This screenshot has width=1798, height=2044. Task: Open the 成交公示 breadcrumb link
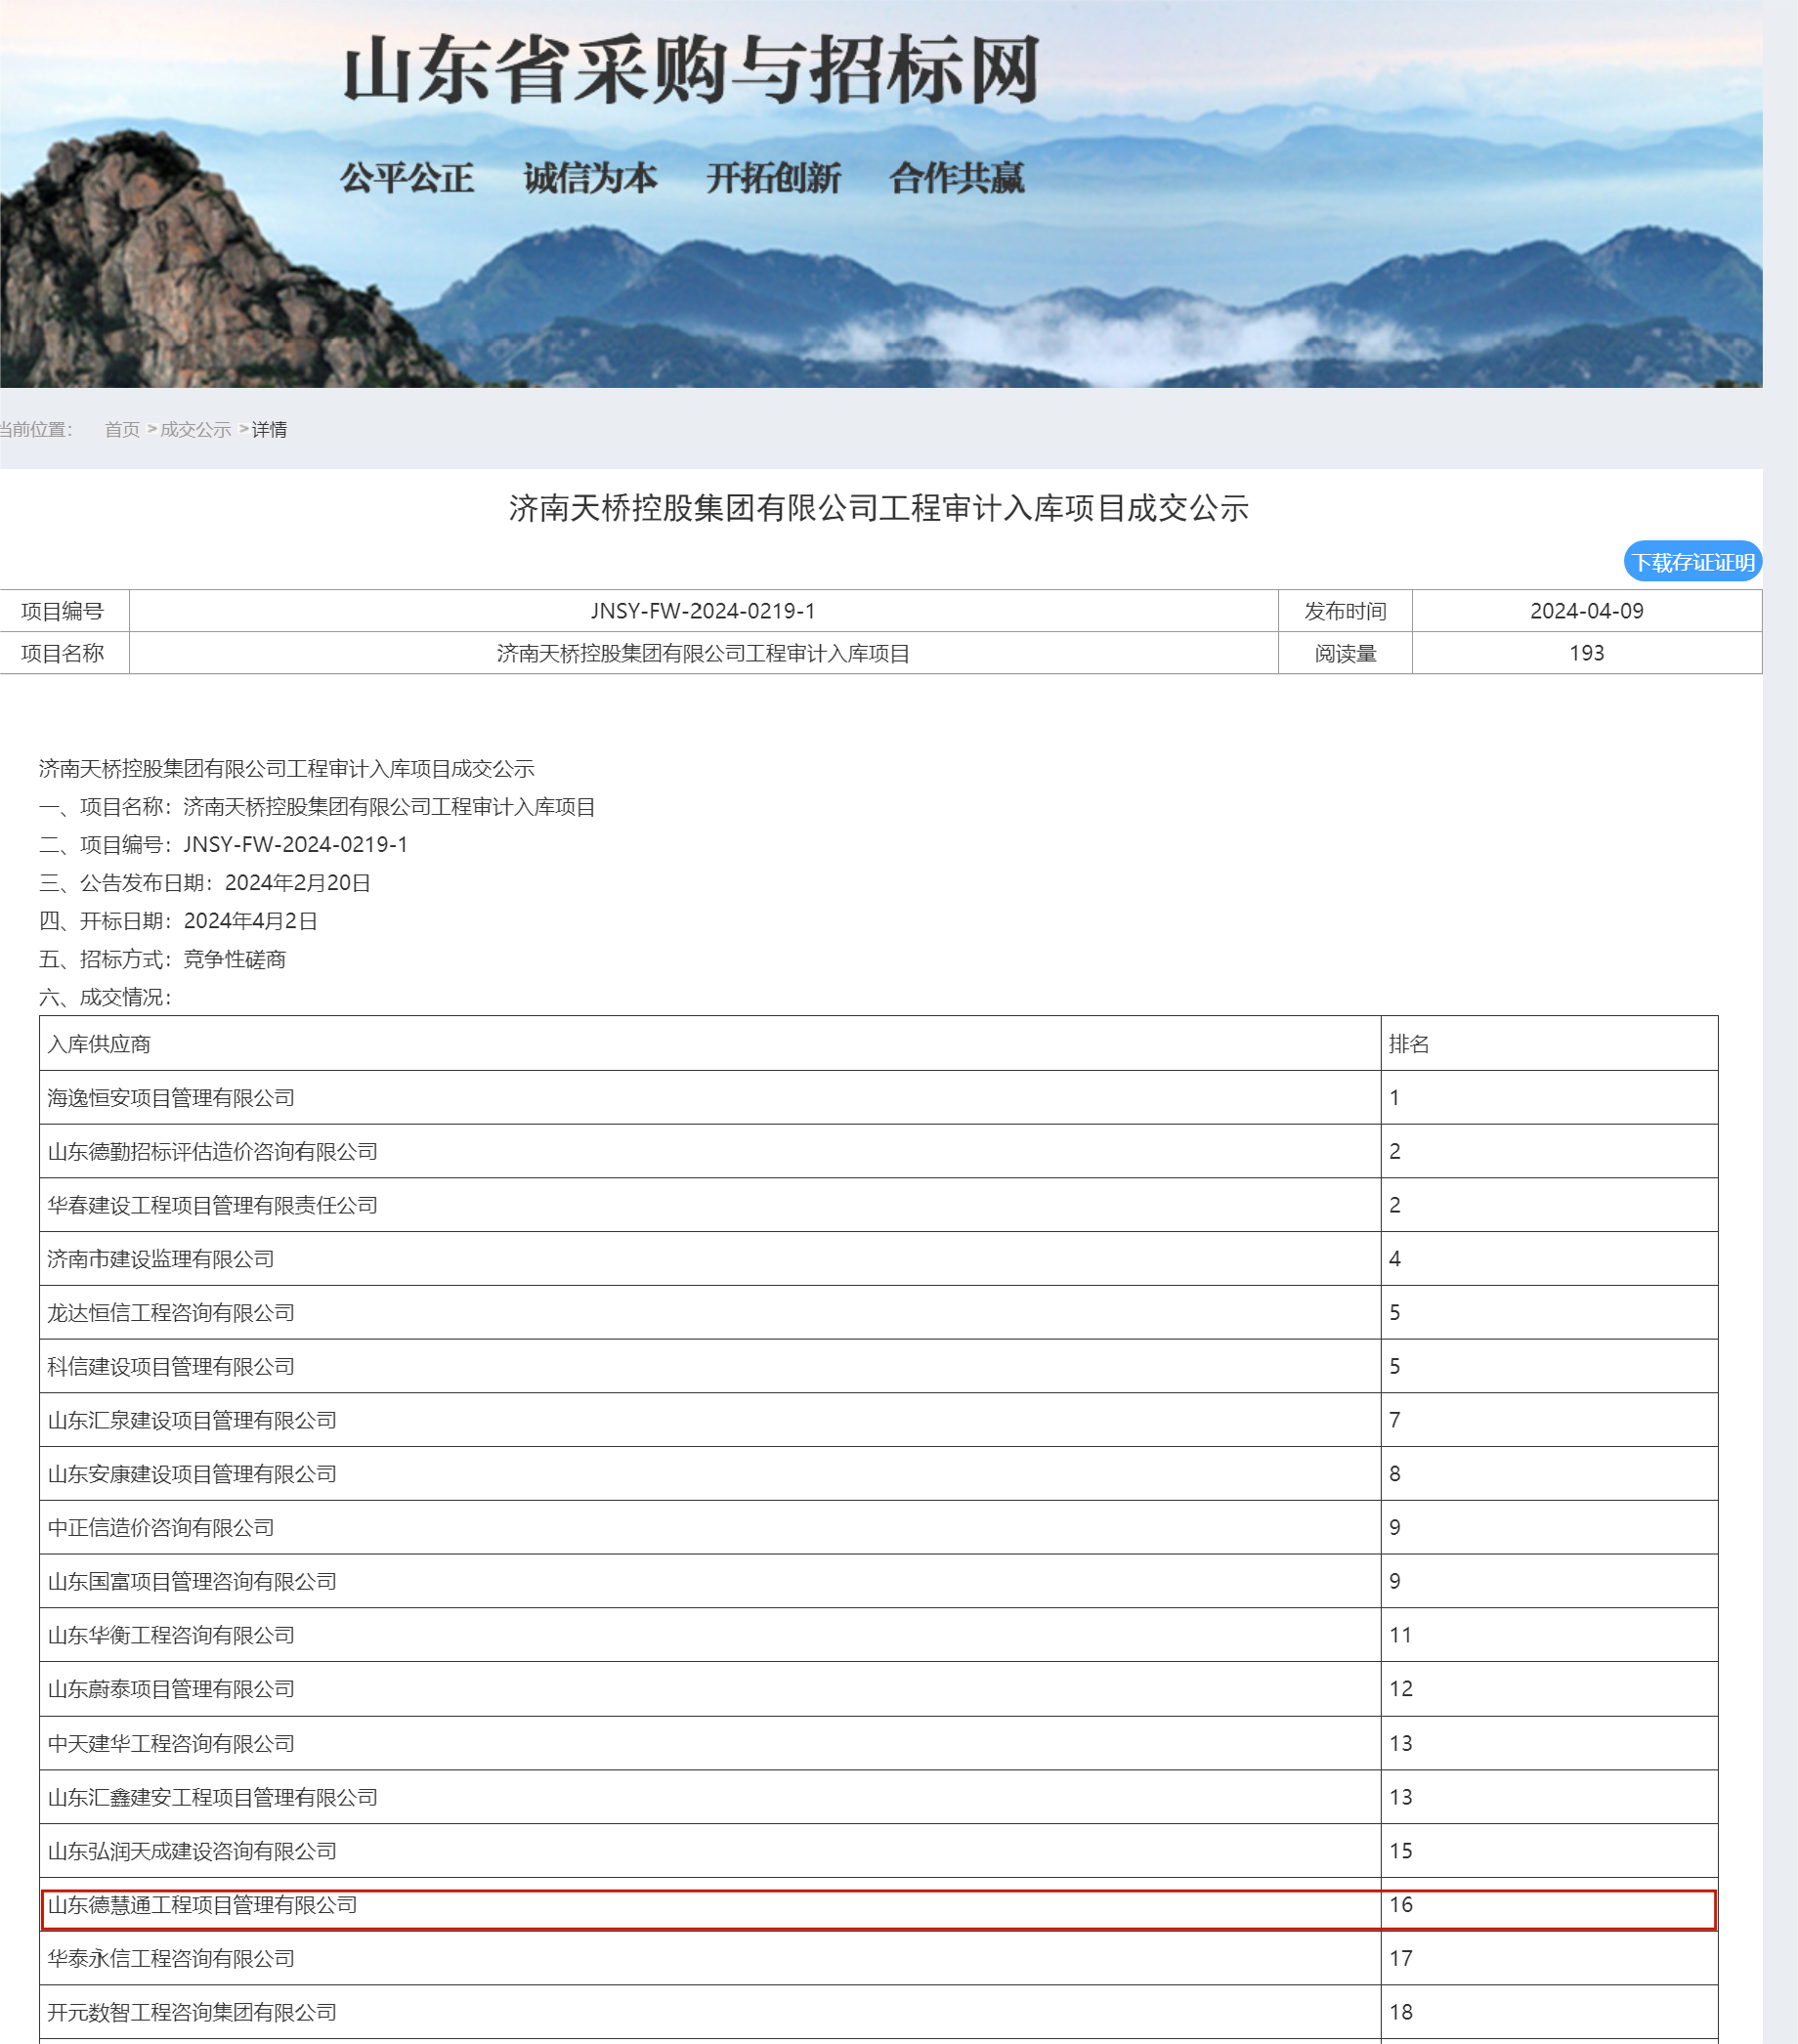[196, 429]
